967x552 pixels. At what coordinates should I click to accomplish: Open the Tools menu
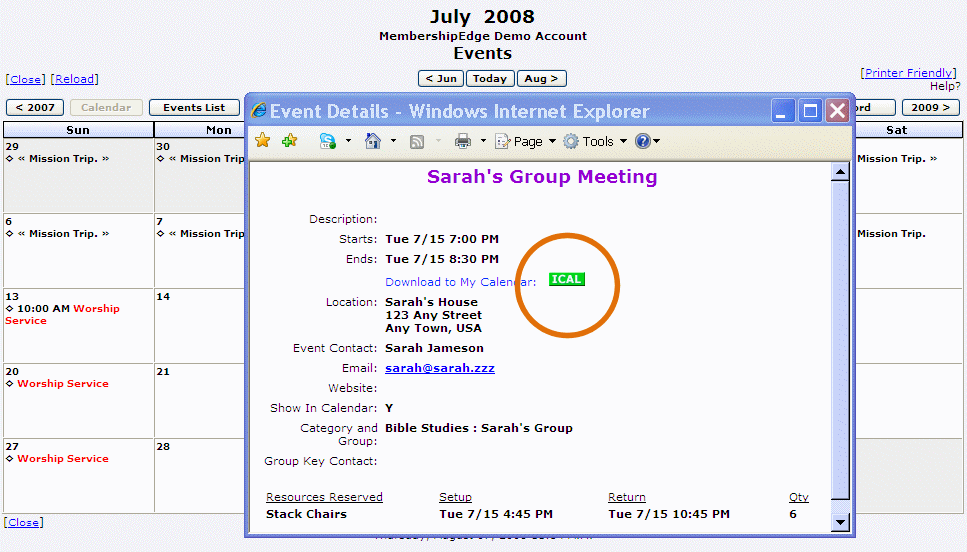tap(596, 141)
